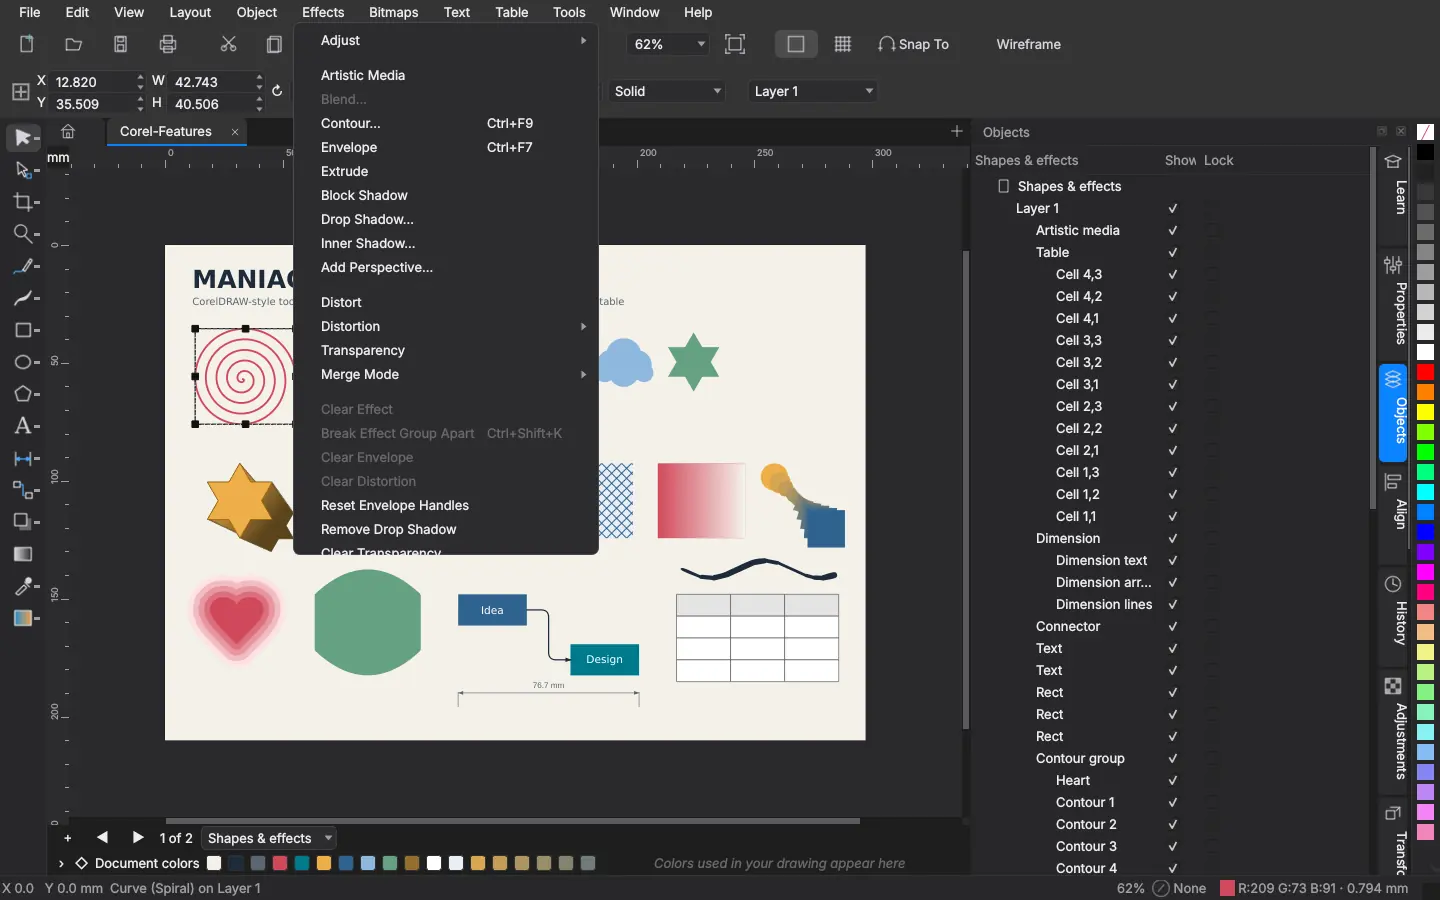This screenshot has height=900, width=1440.
Task: Expand the Distortion submenu
Action: tap(446, 326)
